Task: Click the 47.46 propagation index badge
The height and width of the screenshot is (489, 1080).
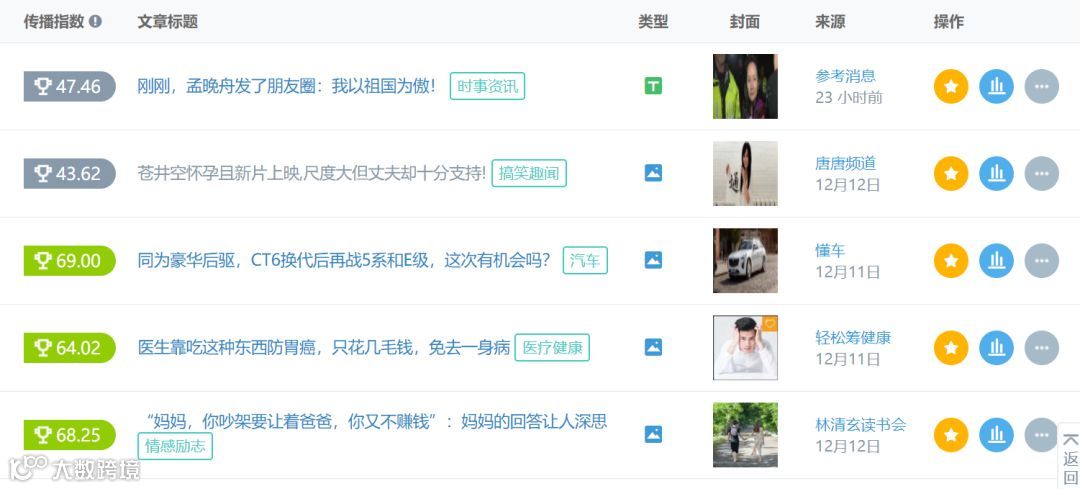Action: click(70, 87)
